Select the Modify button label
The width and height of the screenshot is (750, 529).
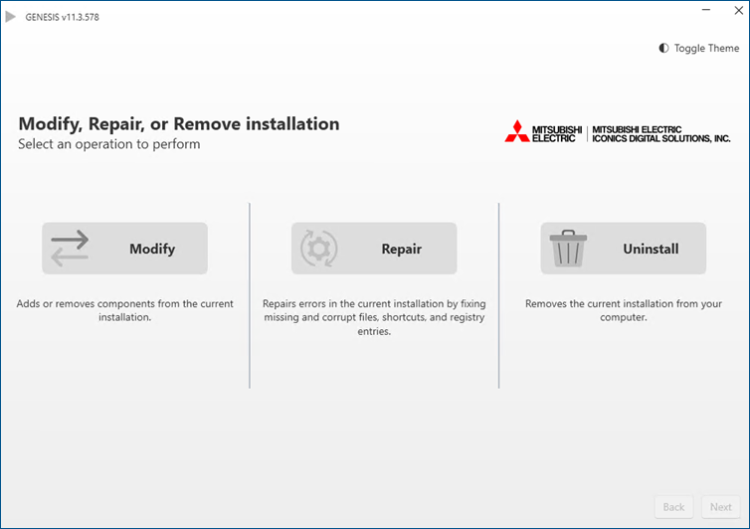(x=152, y=249)
